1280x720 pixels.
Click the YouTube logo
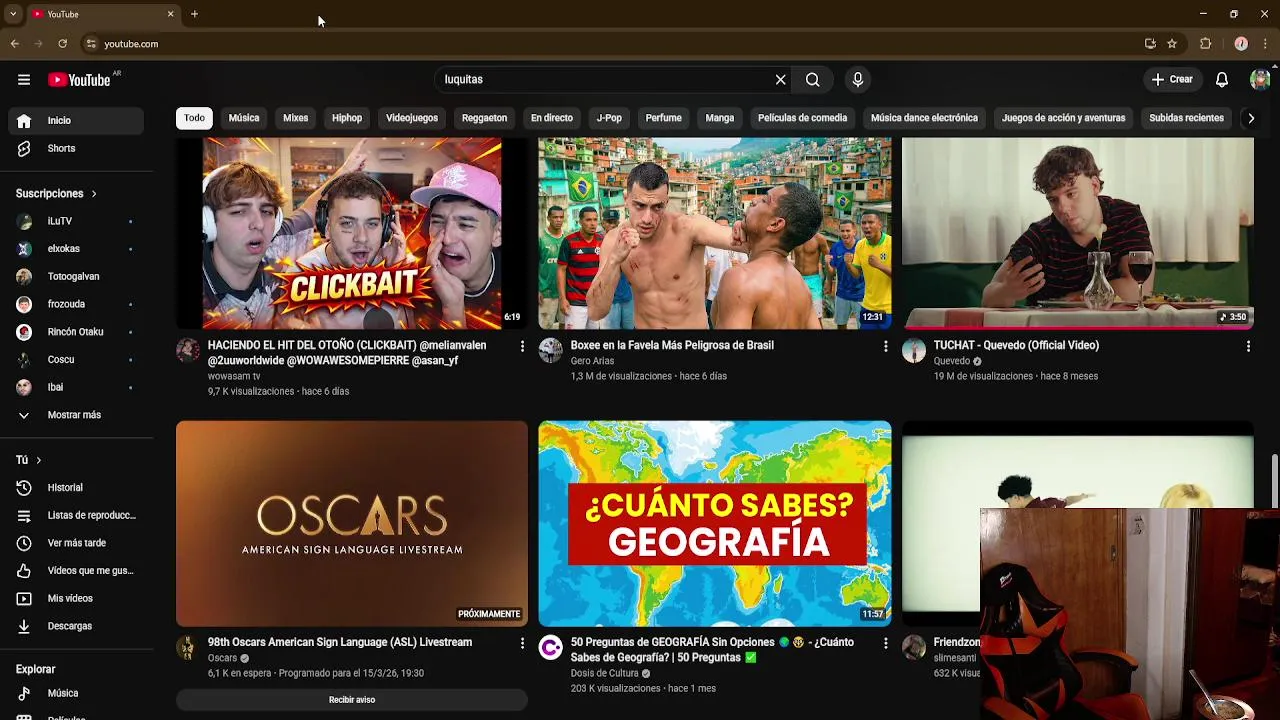[x=79, y=80]
